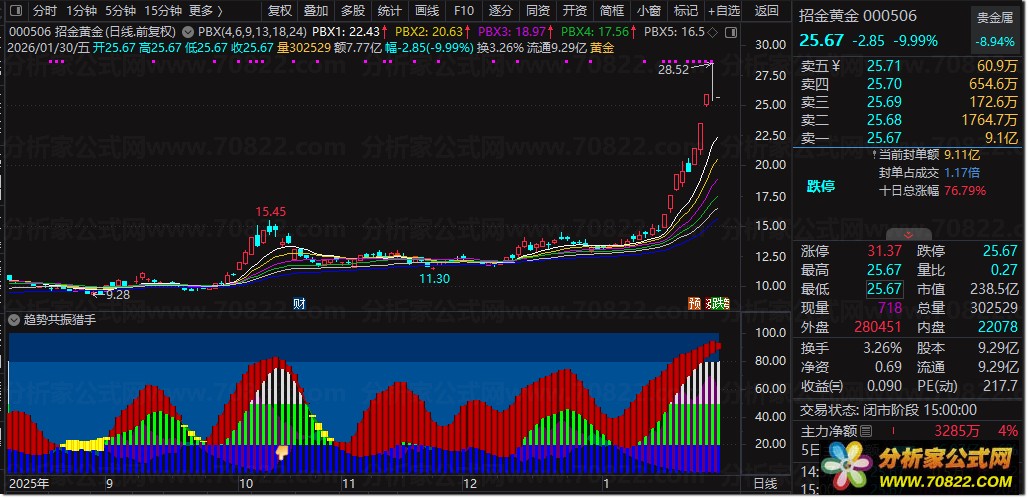Collapse the PBX indicator header arrow
This screenshot has width=1029, height=498.
(190, 32)
